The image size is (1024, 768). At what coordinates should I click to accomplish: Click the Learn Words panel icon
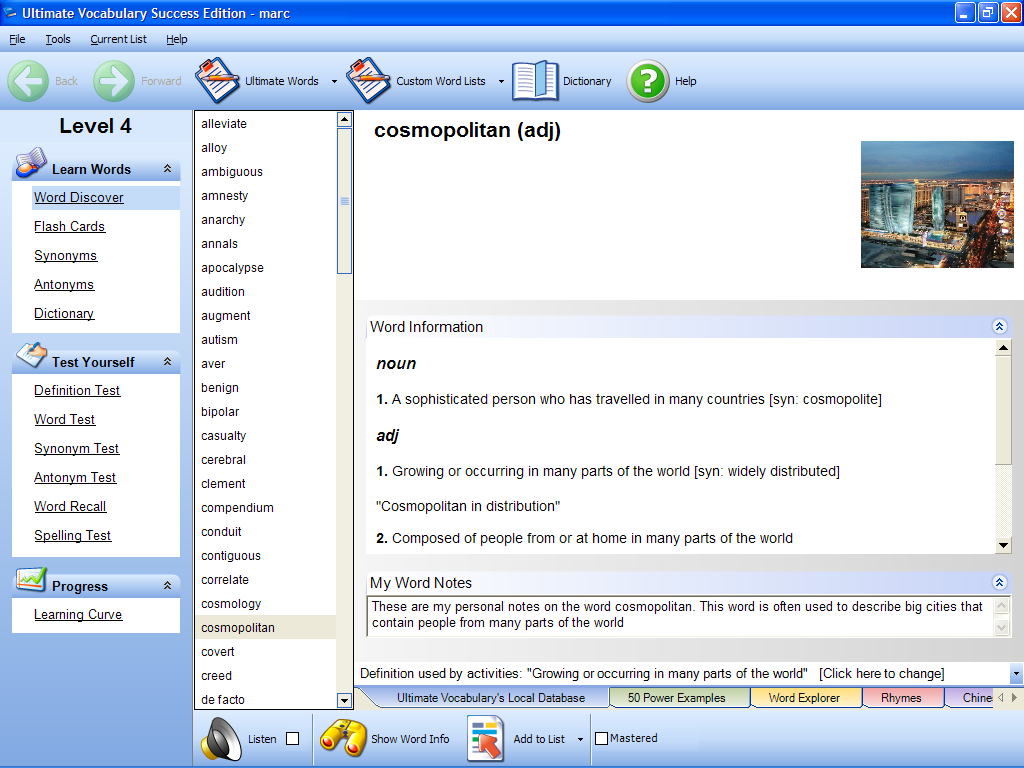tap(31, 163)
